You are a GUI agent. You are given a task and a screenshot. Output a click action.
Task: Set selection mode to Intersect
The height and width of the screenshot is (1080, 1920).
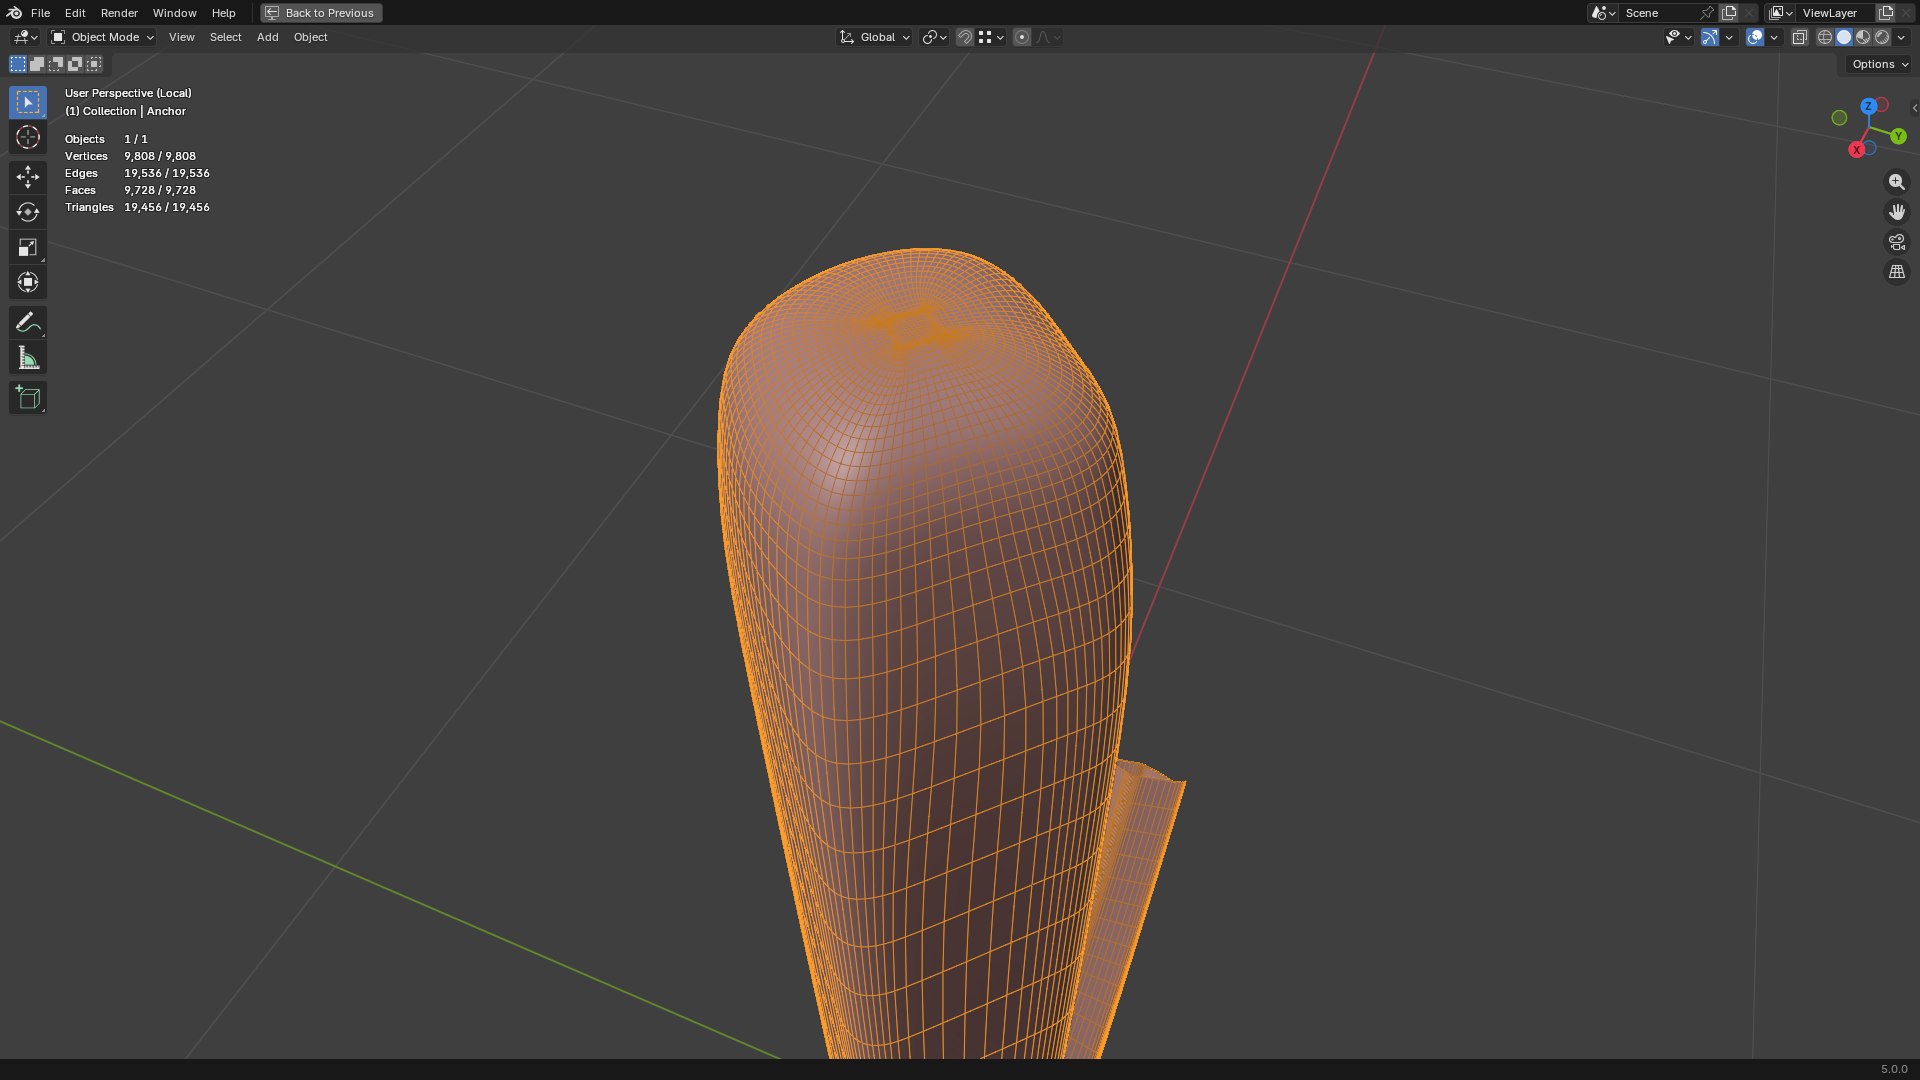(94, 64)
